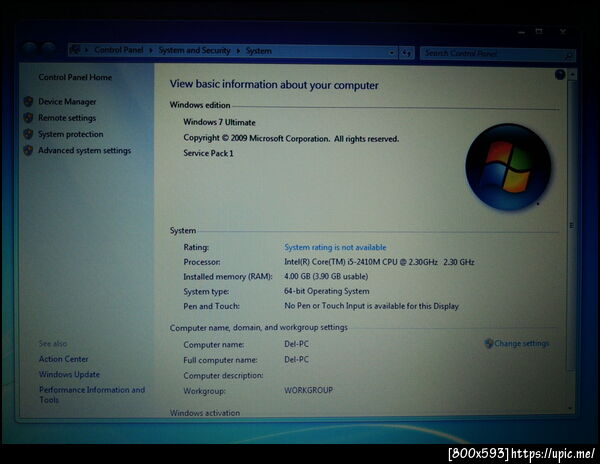Click shield icon next to Change settings

pos(489,343)
